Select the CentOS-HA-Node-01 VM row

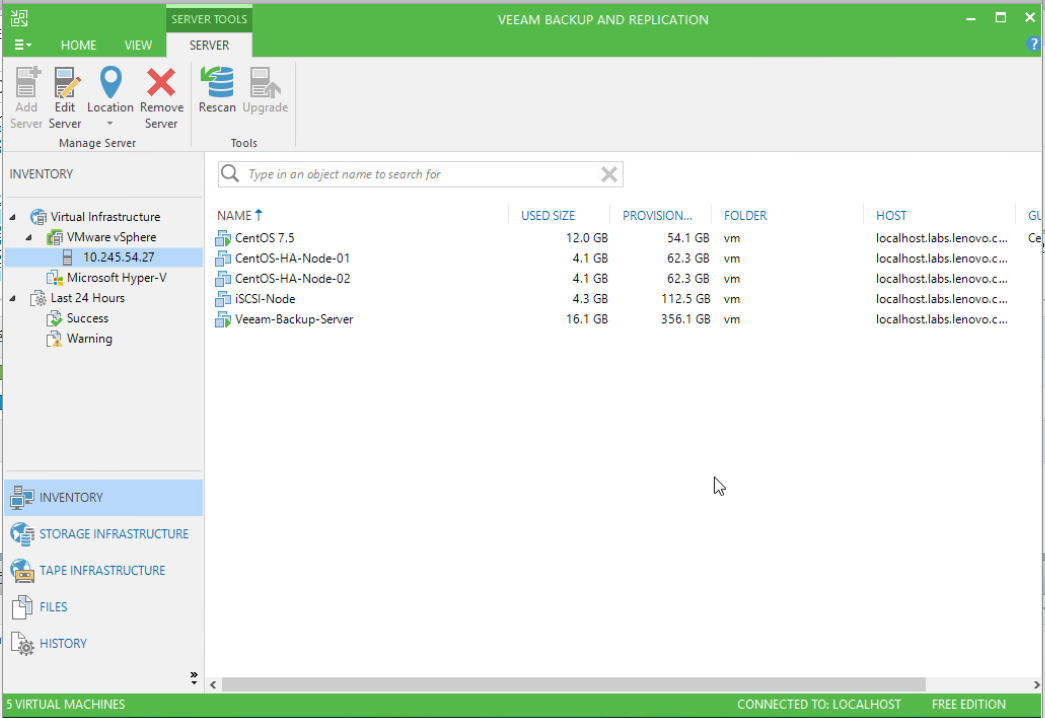point(626,258)
